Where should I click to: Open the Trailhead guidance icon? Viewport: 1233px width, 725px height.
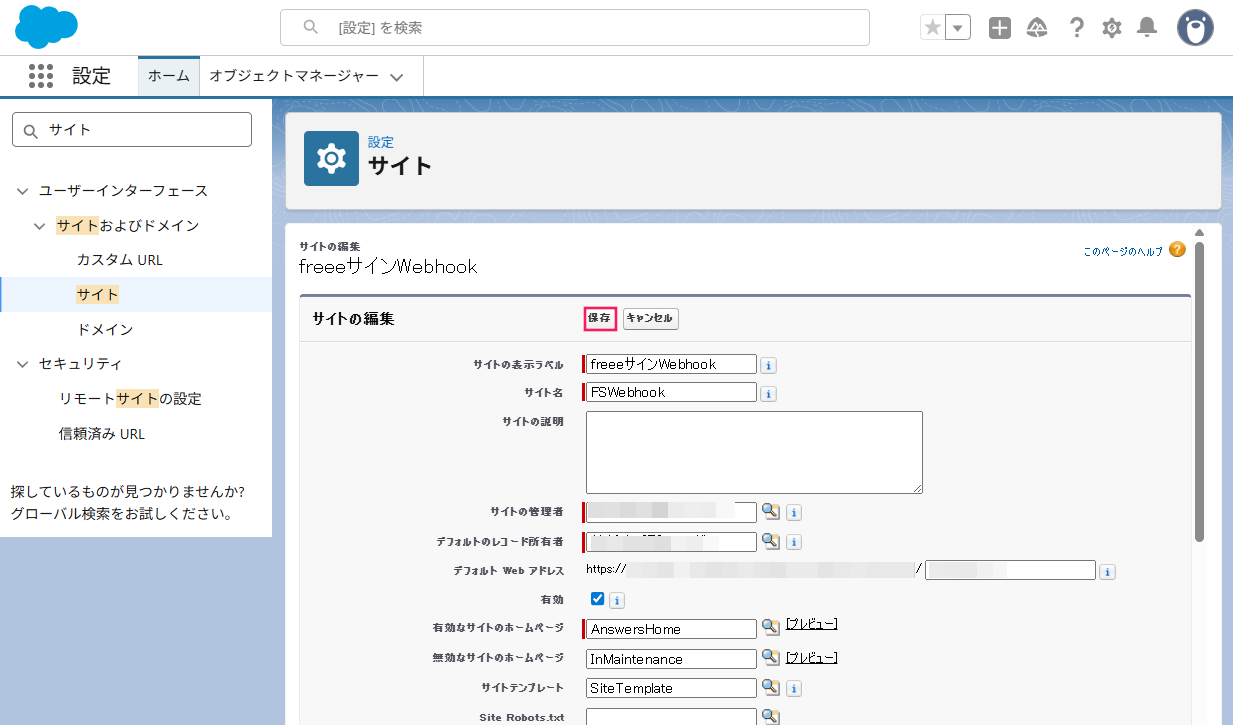[x=1037, y=28]
